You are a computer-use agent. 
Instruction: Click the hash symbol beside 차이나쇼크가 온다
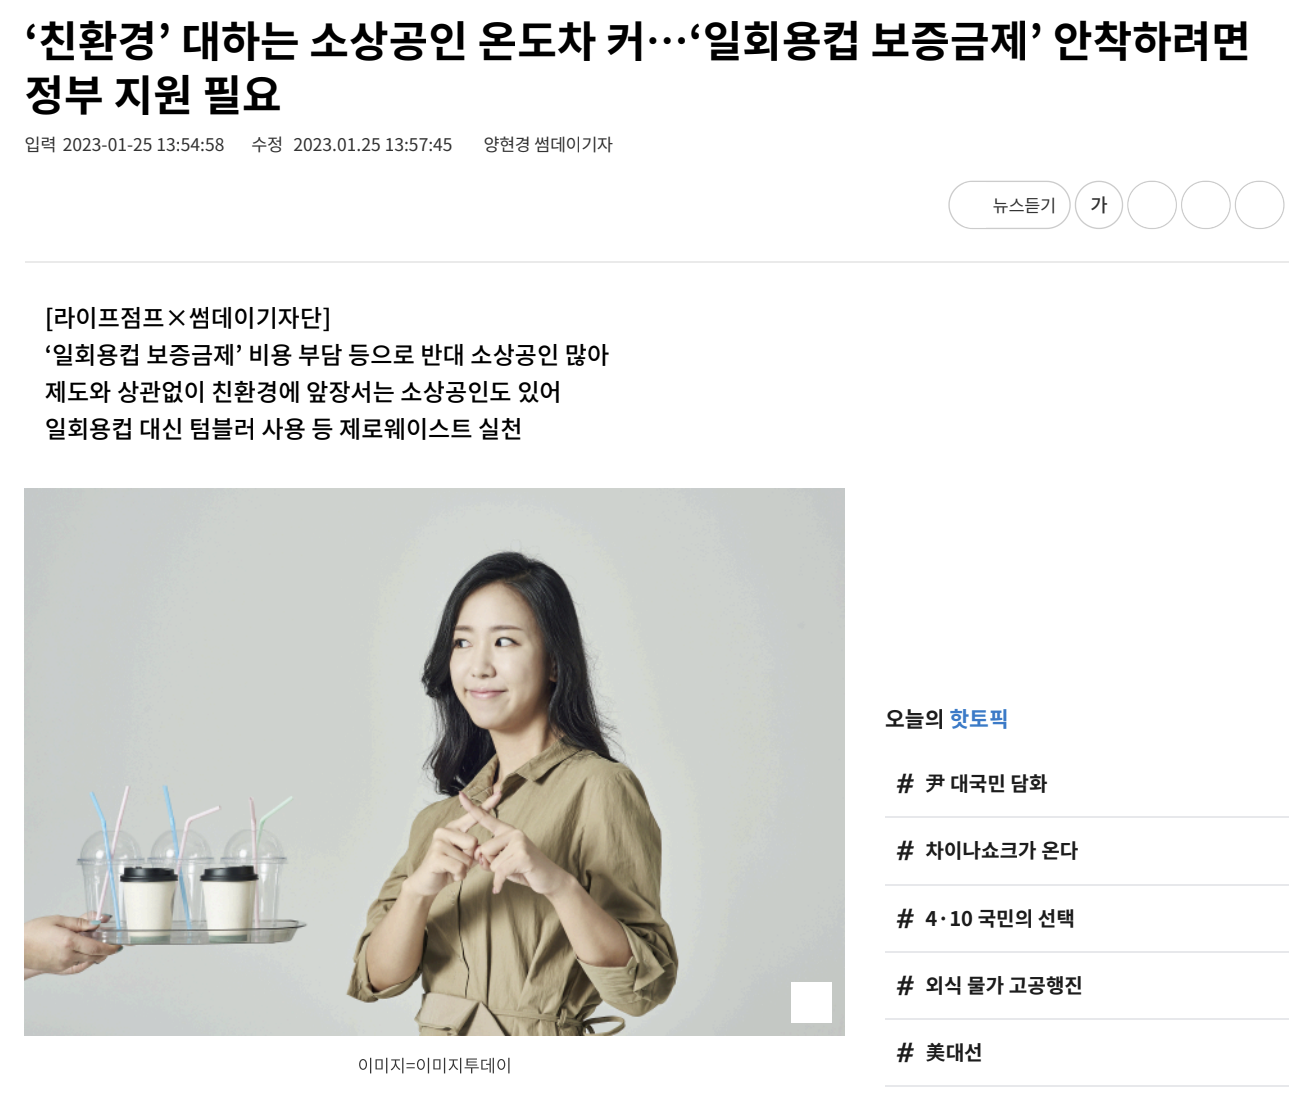[x=905, y=851]
